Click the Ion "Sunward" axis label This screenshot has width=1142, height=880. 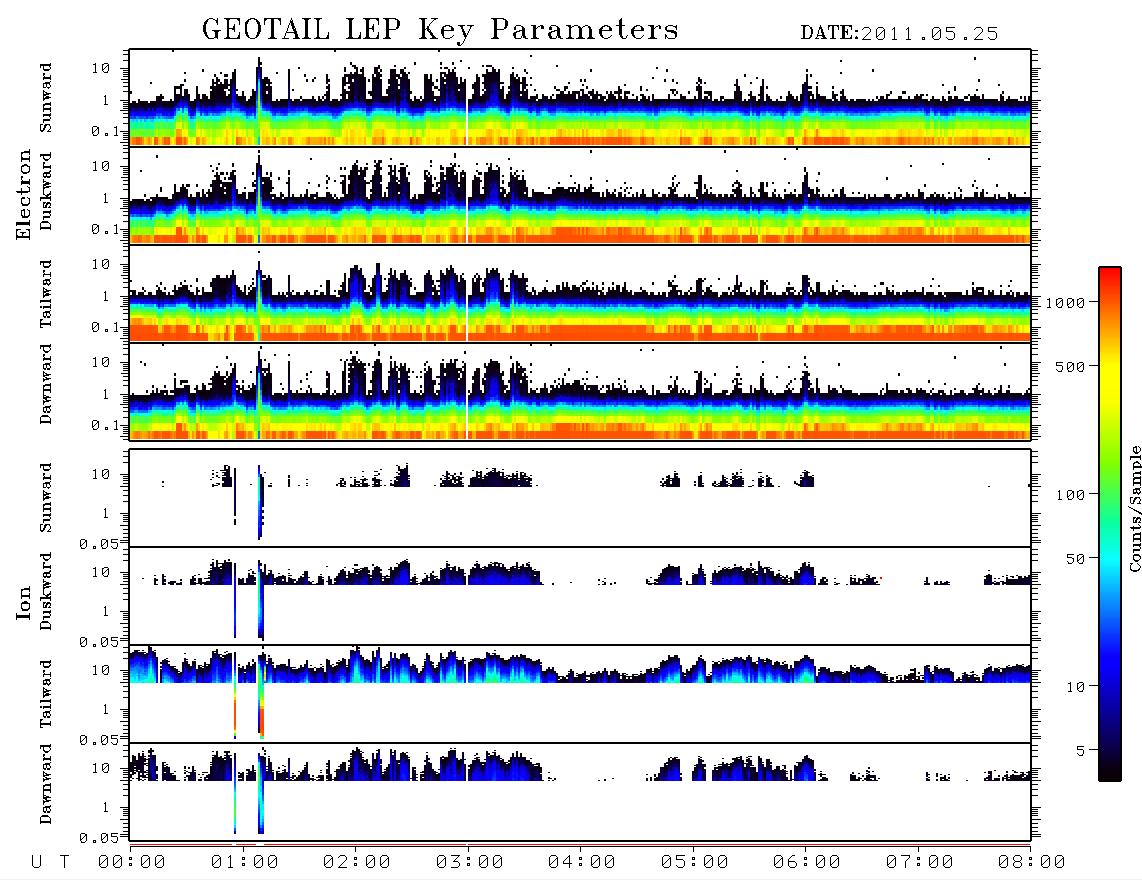coord(46,498)
